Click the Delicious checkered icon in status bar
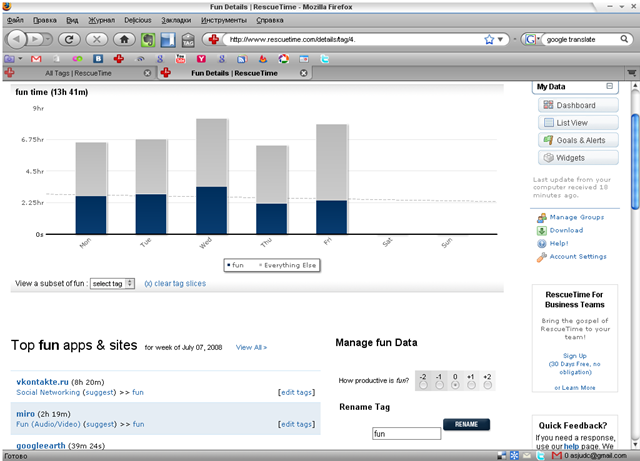 502,455
